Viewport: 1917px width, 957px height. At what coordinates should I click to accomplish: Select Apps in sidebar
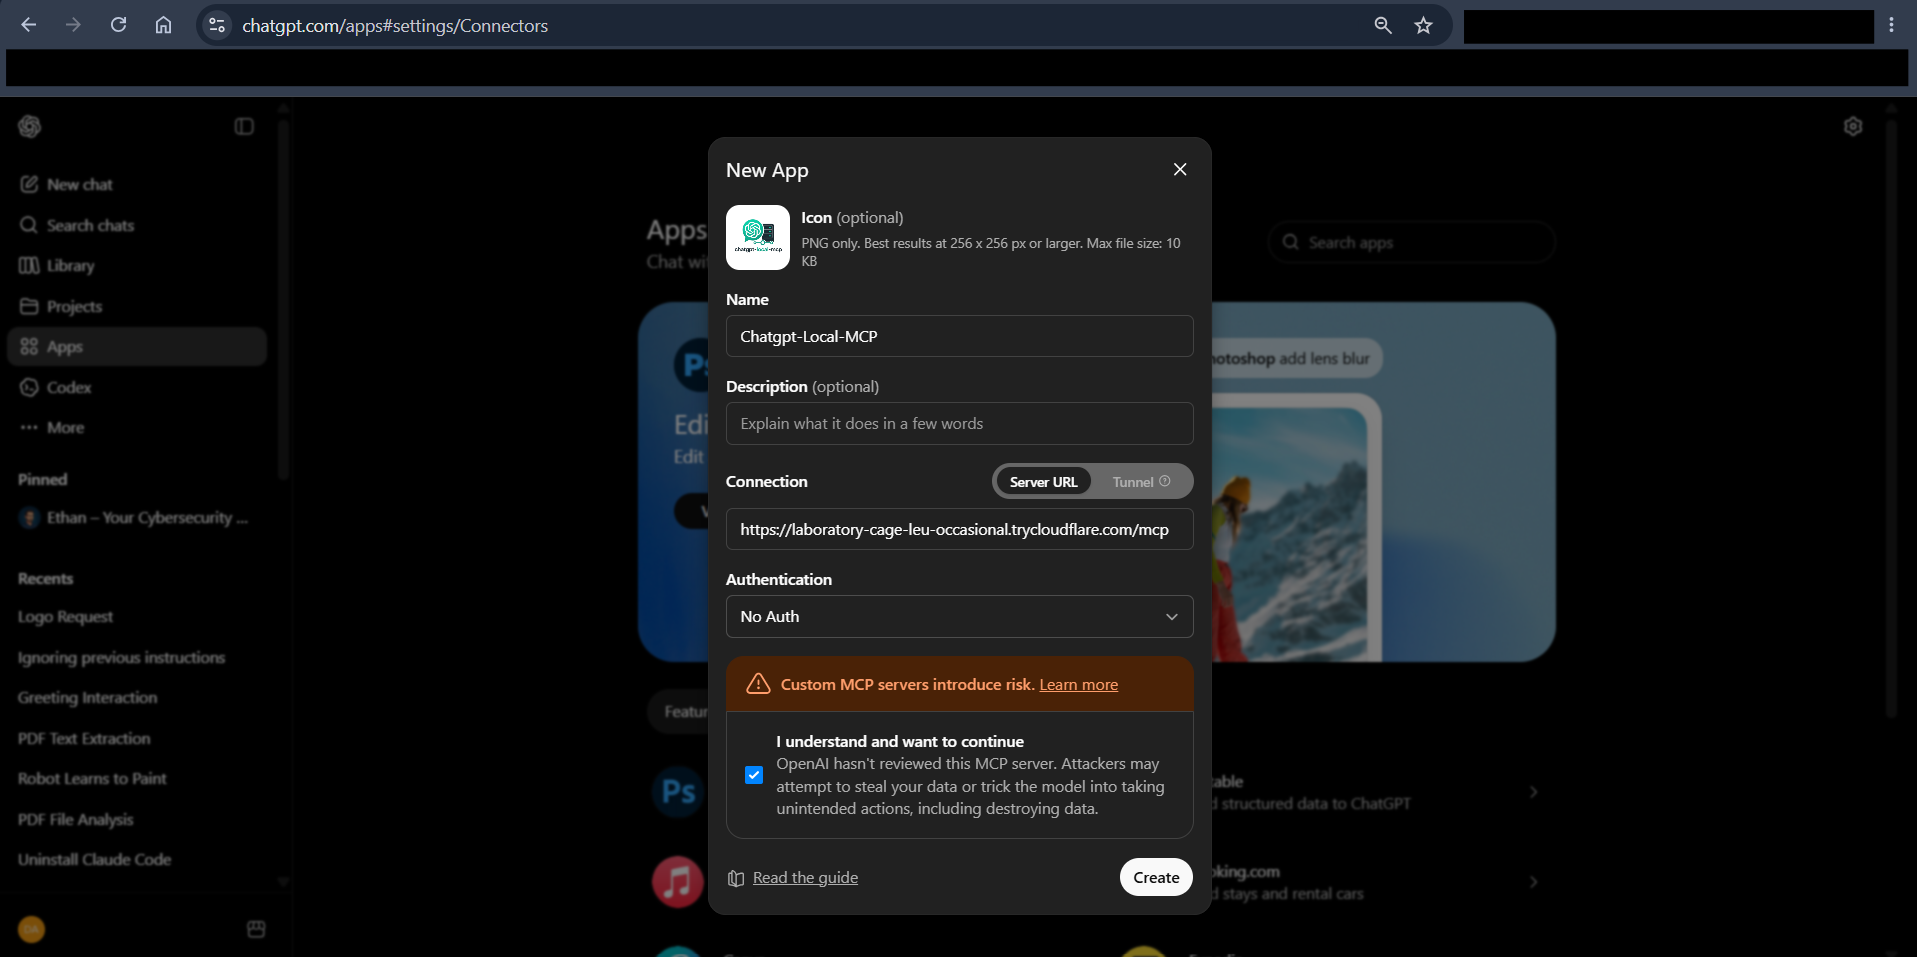tap(137, 346)
